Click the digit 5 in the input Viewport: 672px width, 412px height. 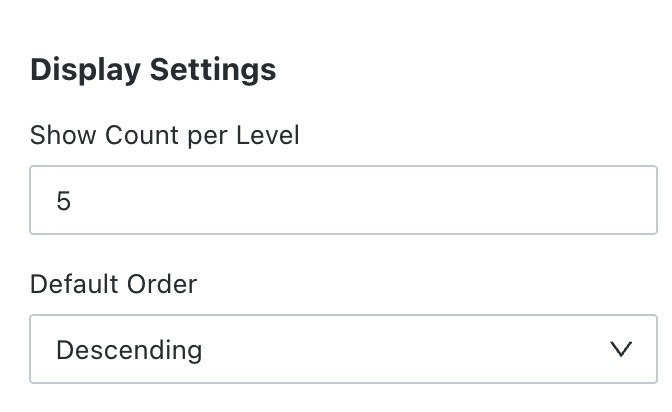pos(63,201)
